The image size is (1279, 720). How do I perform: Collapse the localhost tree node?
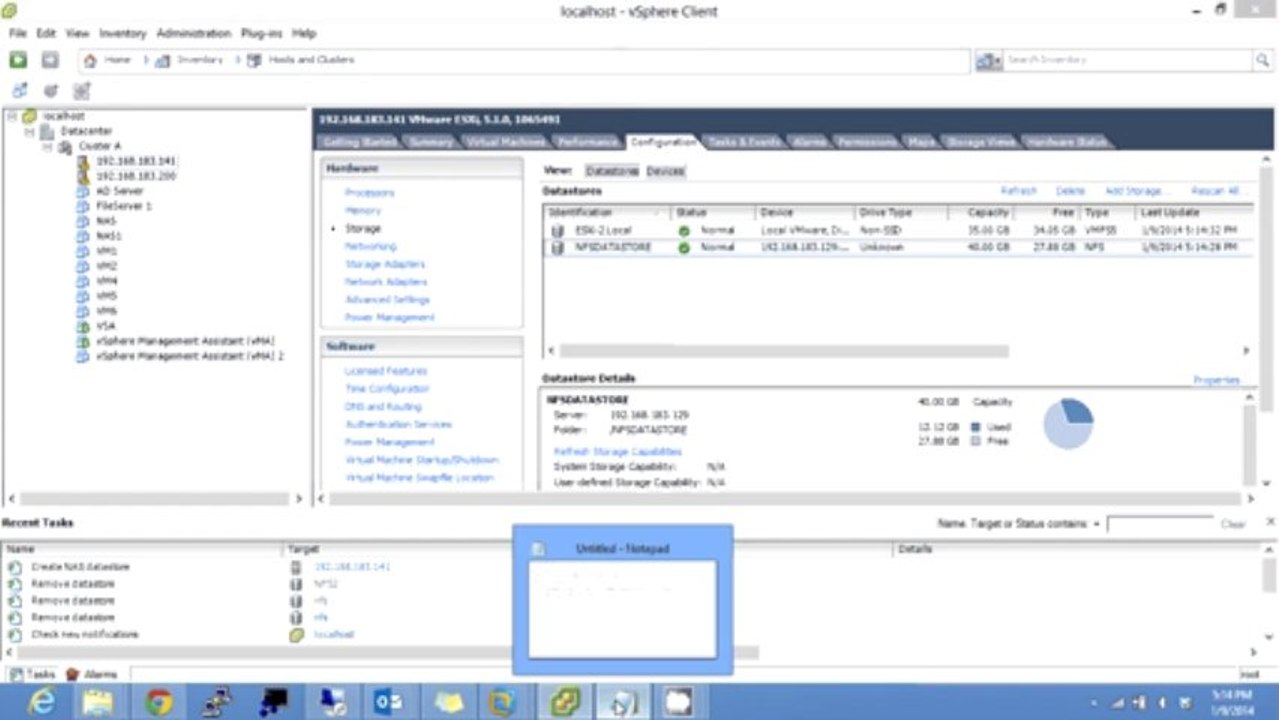coord(12,117)
